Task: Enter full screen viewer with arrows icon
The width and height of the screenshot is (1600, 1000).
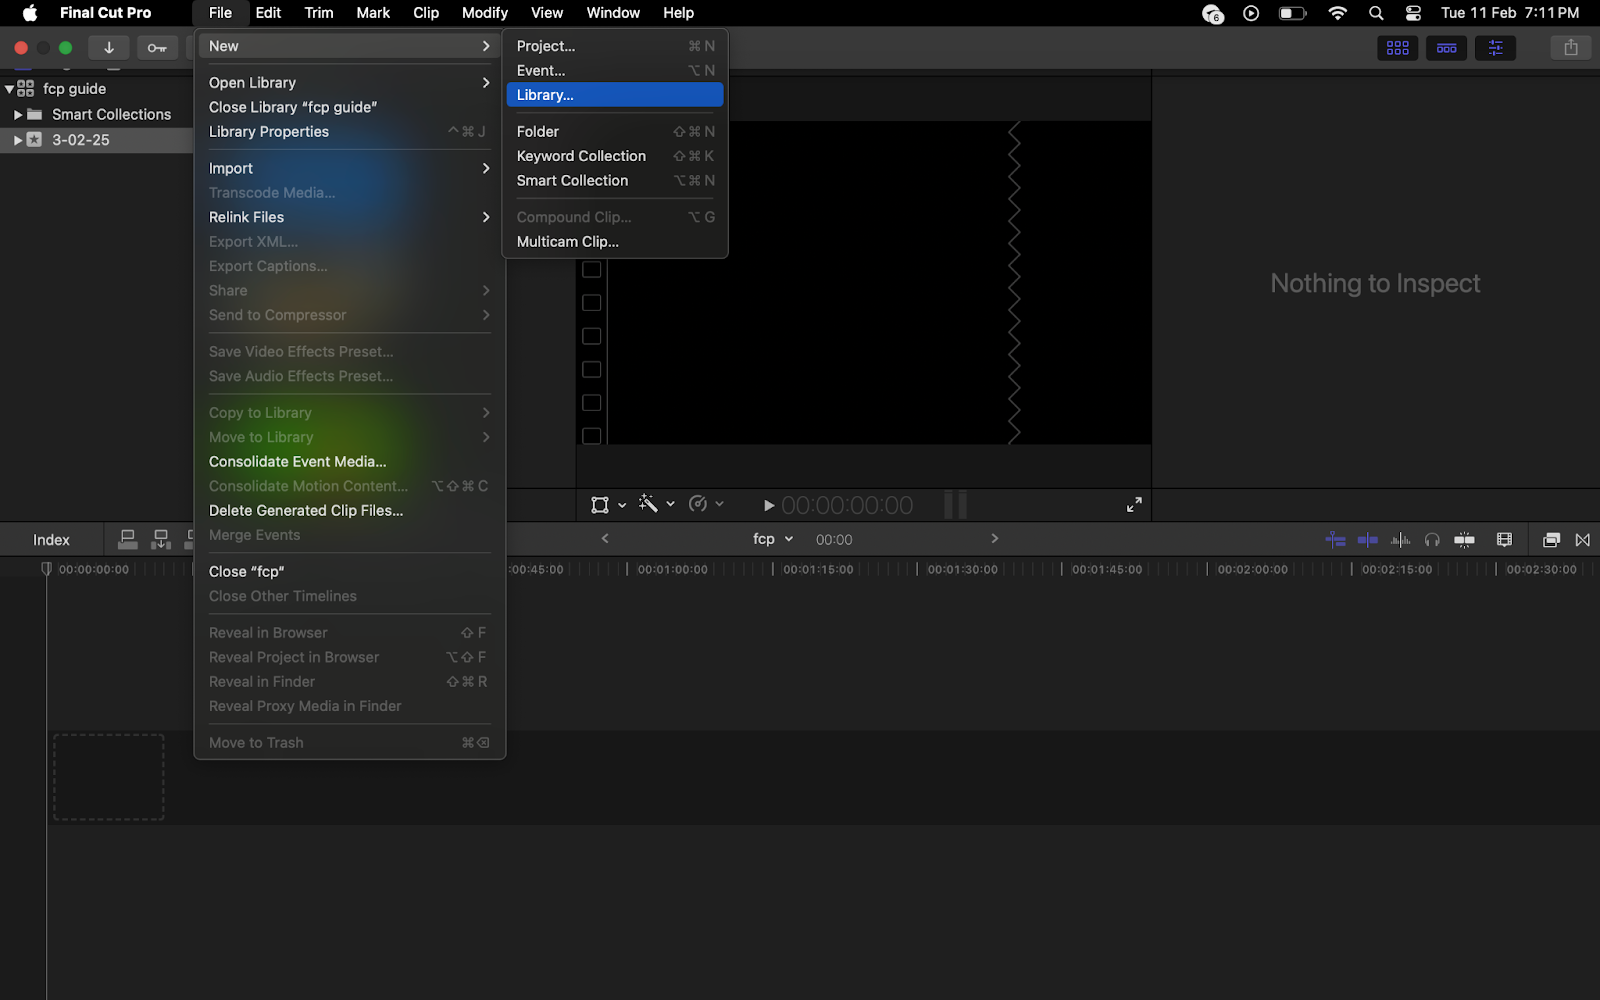Action: click(x=1134, y=505)
